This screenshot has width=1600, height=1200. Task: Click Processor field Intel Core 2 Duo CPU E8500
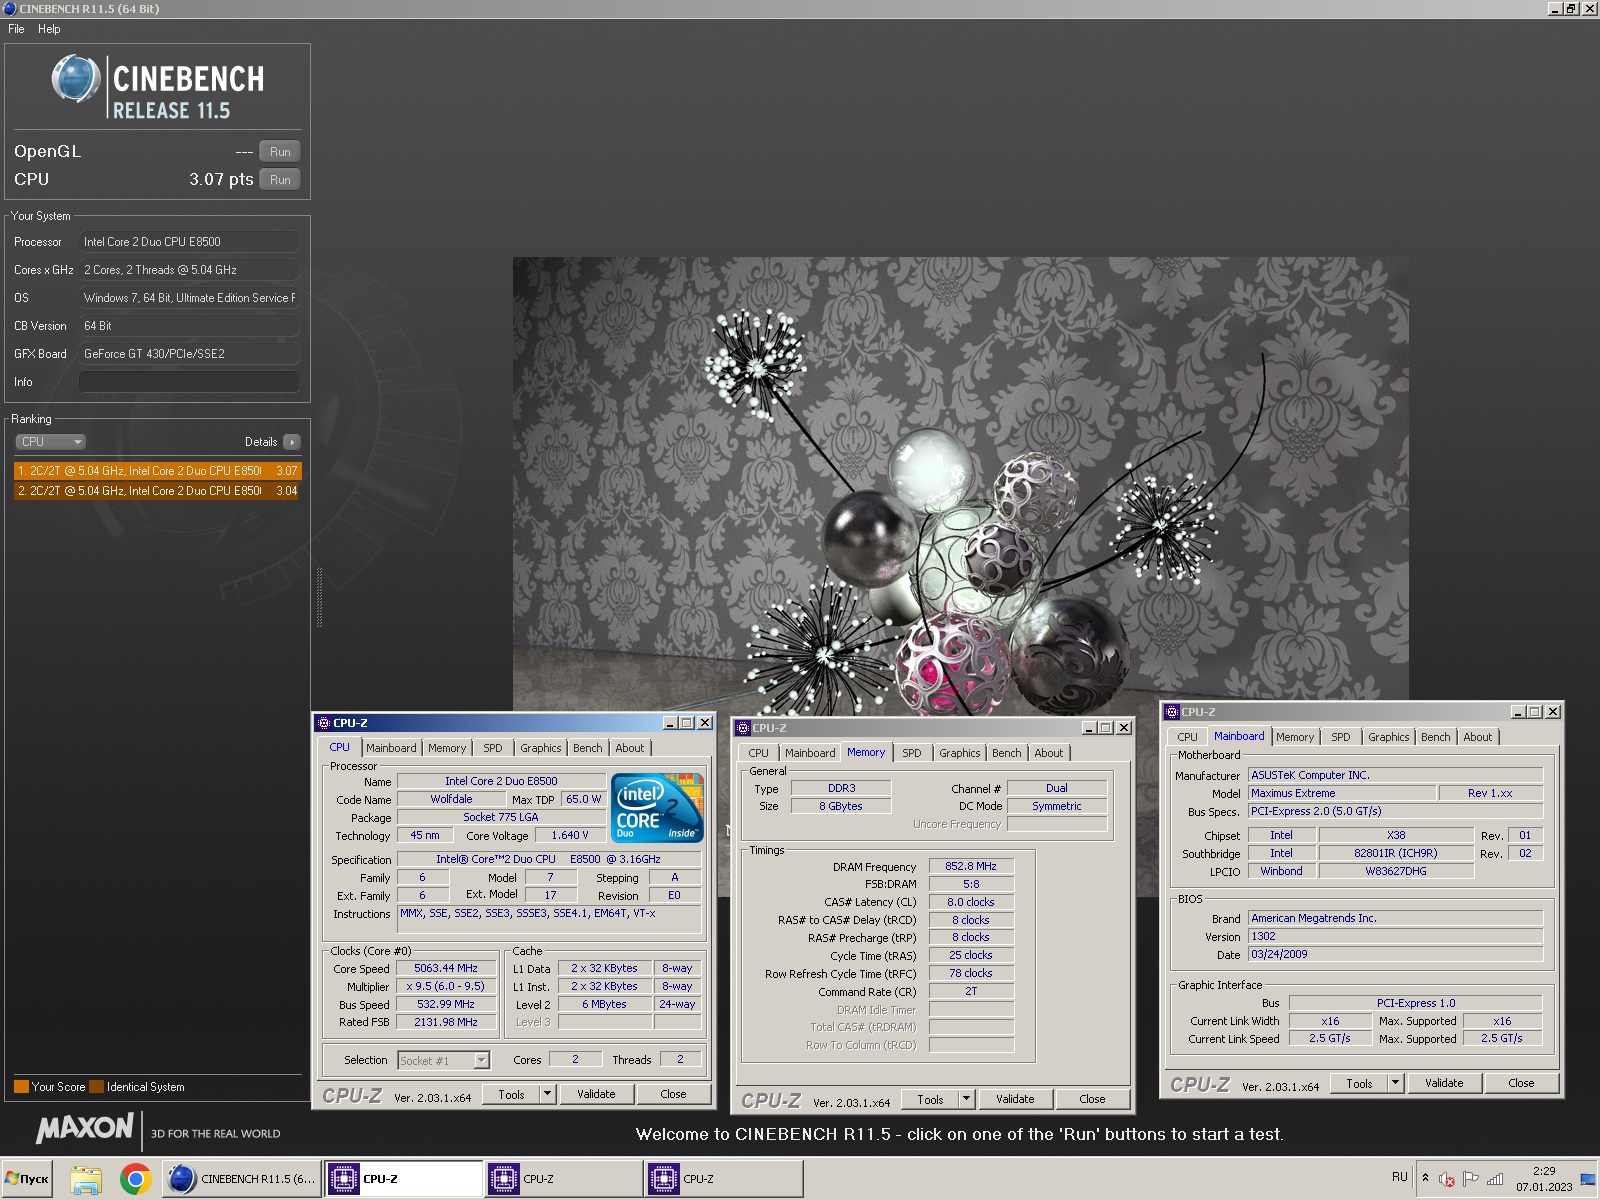coord(189,242)
